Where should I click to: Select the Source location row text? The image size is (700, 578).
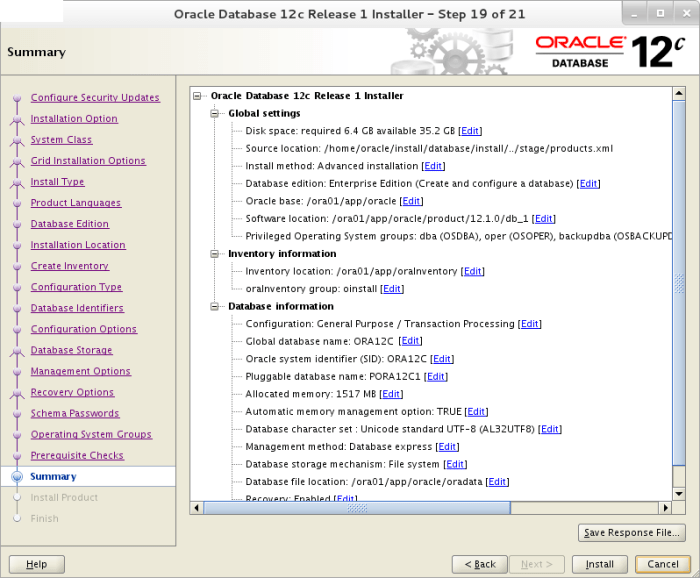point(429,149)
